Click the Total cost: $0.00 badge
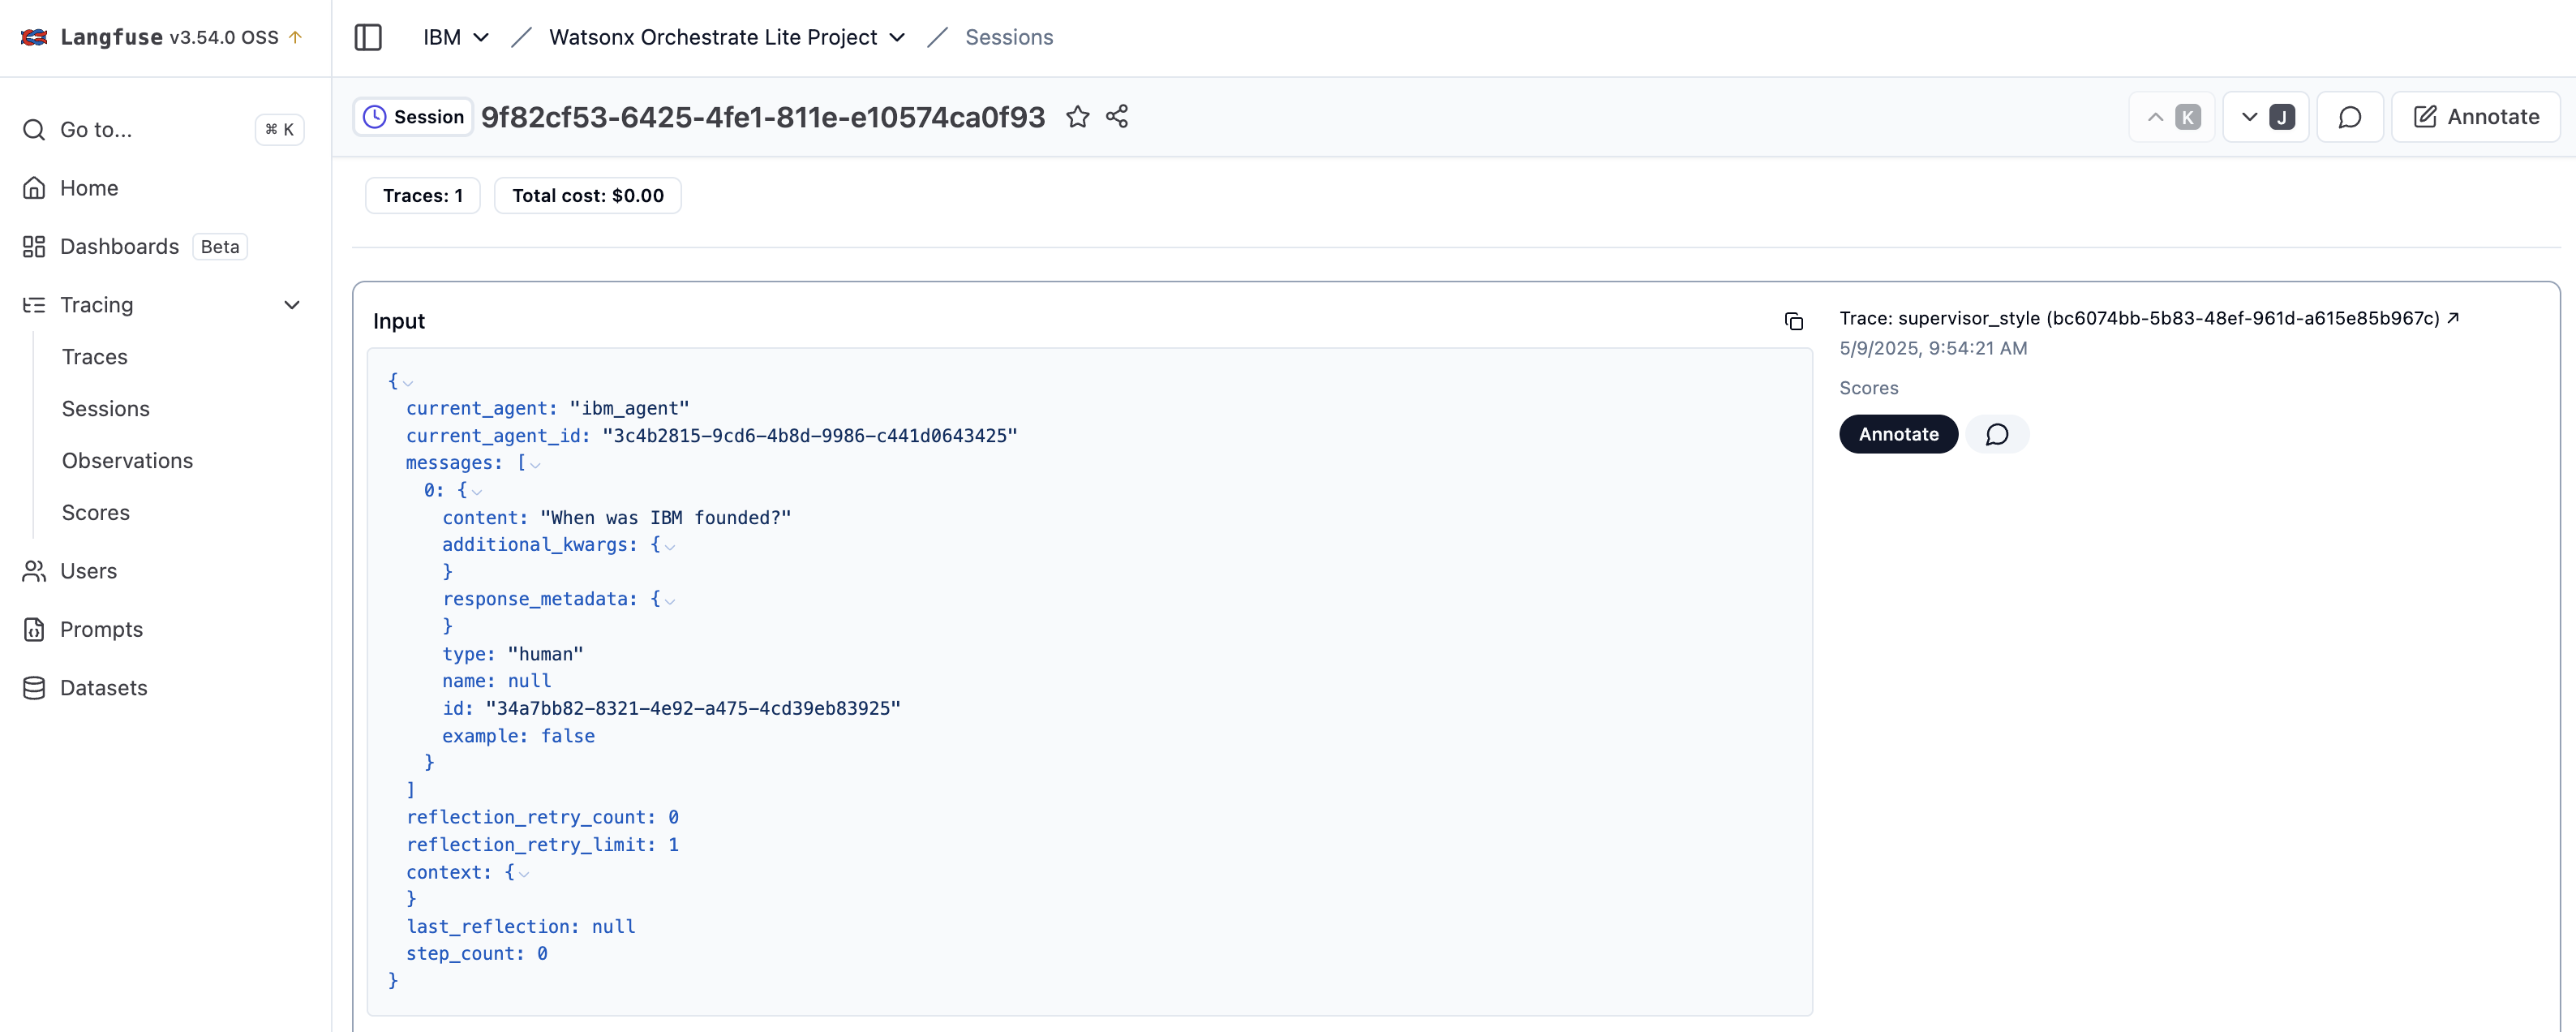The width and height of the screenshot is (2576, 1032). coord(588,195)
